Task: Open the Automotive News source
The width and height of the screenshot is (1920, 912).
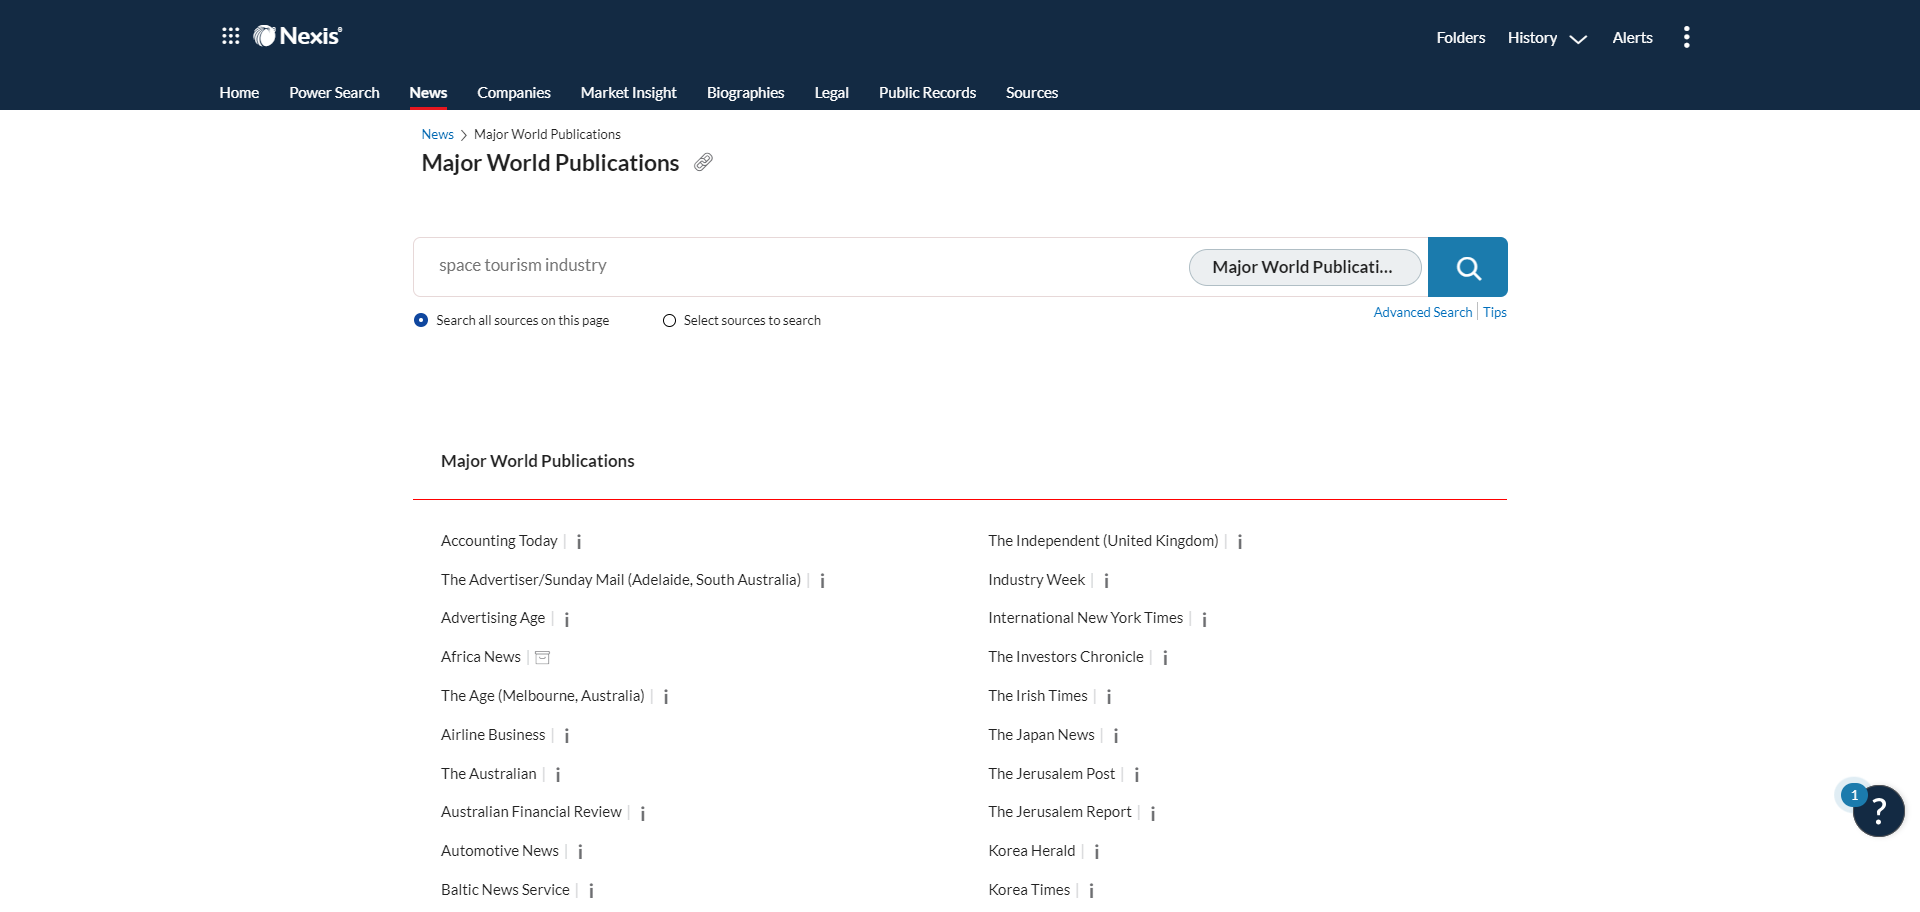Action: (500, 851)
